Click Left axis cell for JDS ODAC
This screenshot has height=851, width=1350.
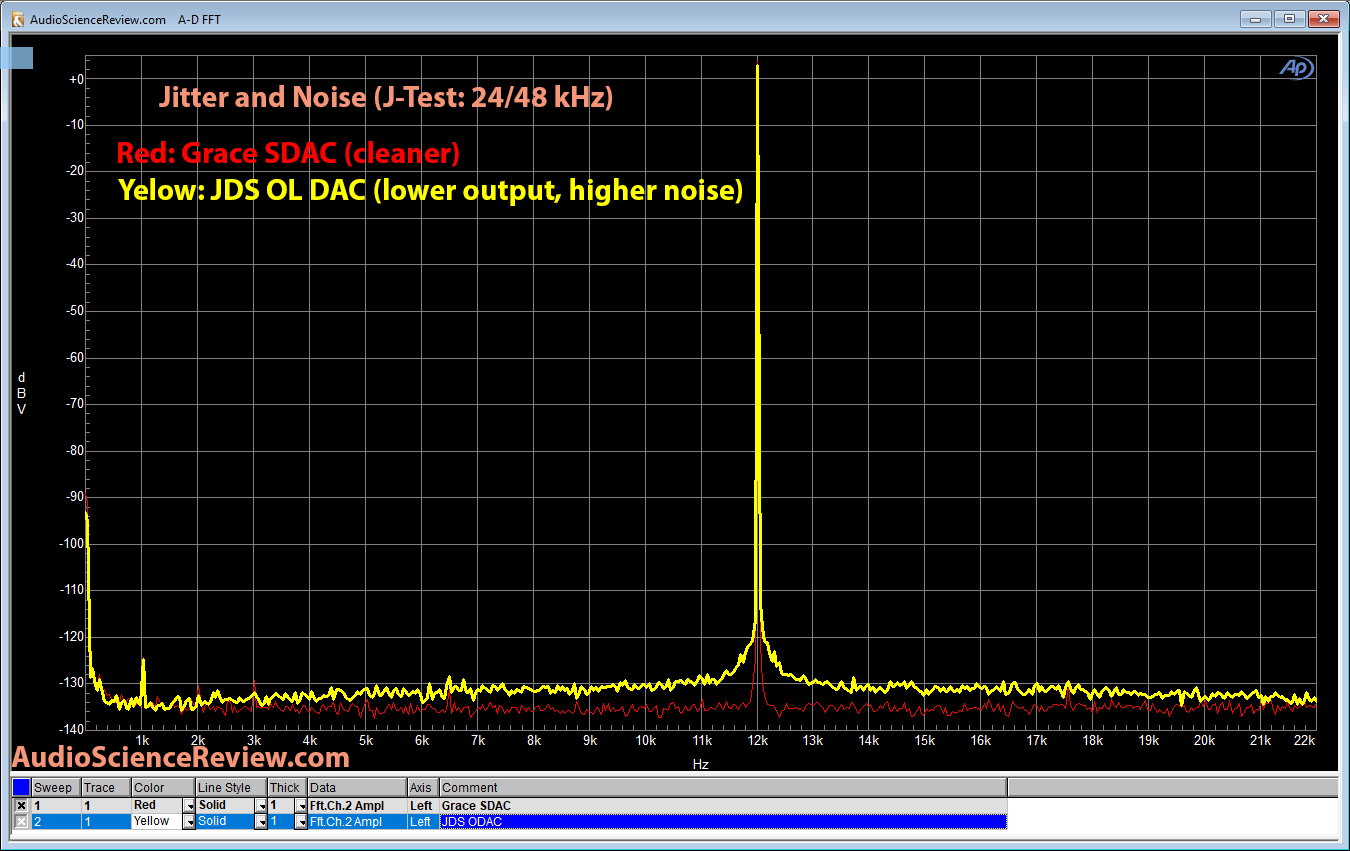click(423, 821)
